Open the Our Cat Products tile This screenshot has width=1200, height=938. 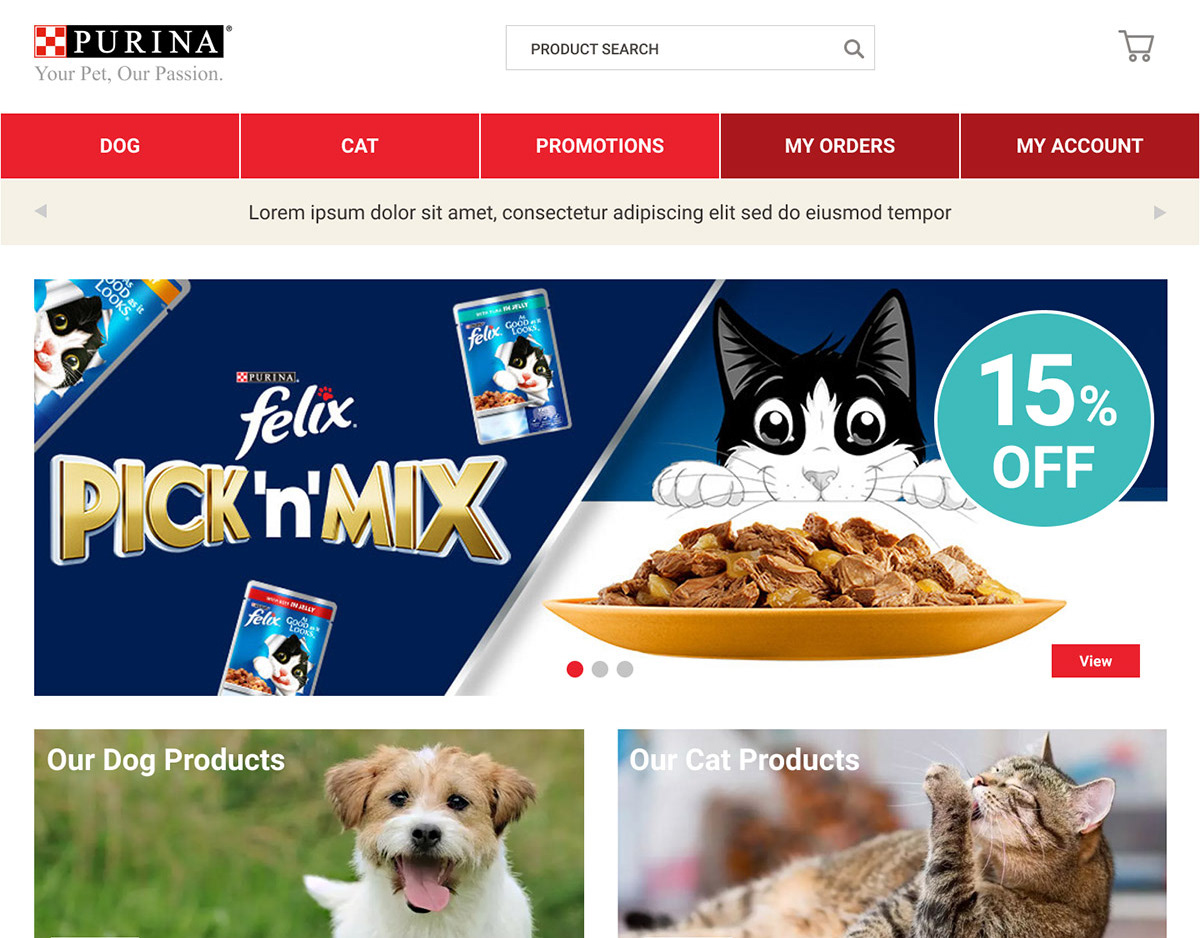(x=892, y=833)
